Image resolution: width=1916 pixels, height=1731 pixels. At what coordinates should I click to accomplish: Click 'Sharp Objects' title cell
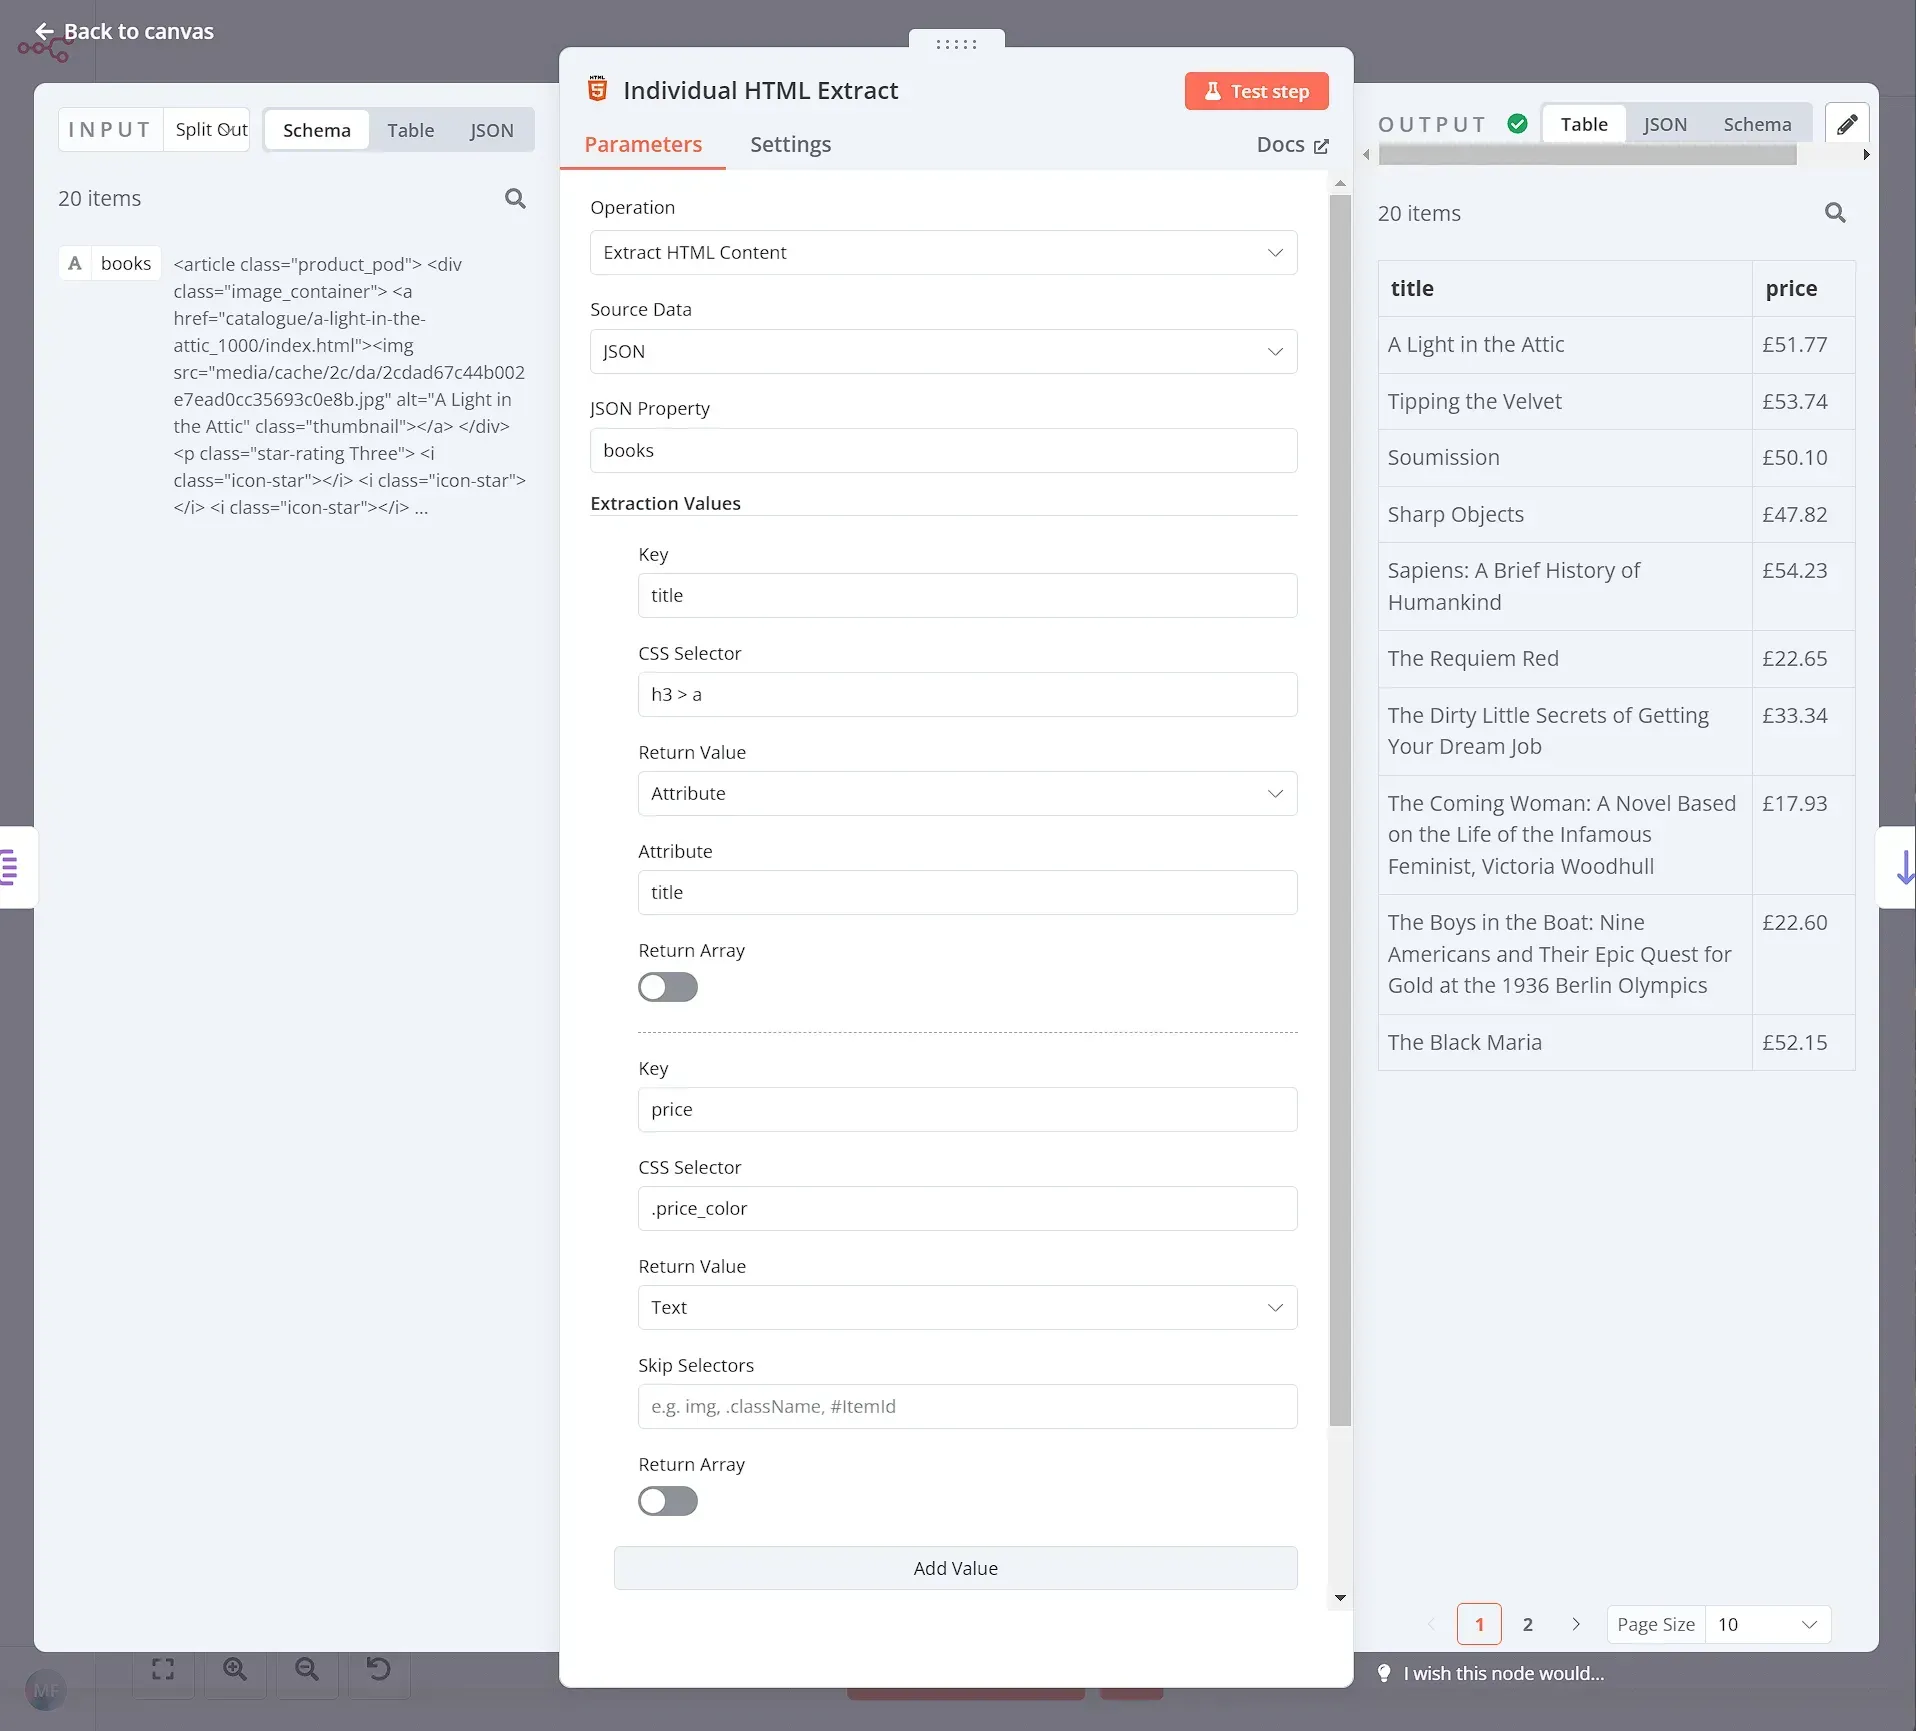pos(1565,515)
